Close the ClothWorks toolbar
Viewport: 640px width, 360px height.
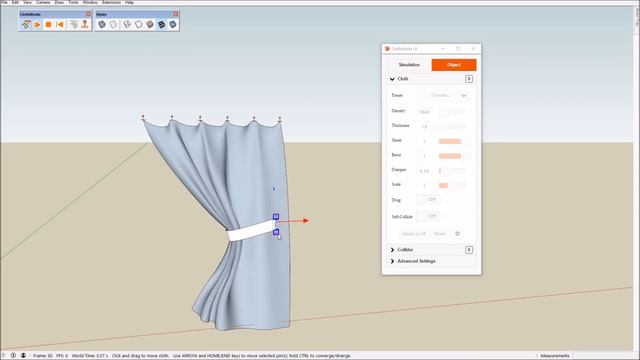pos(88,14)
